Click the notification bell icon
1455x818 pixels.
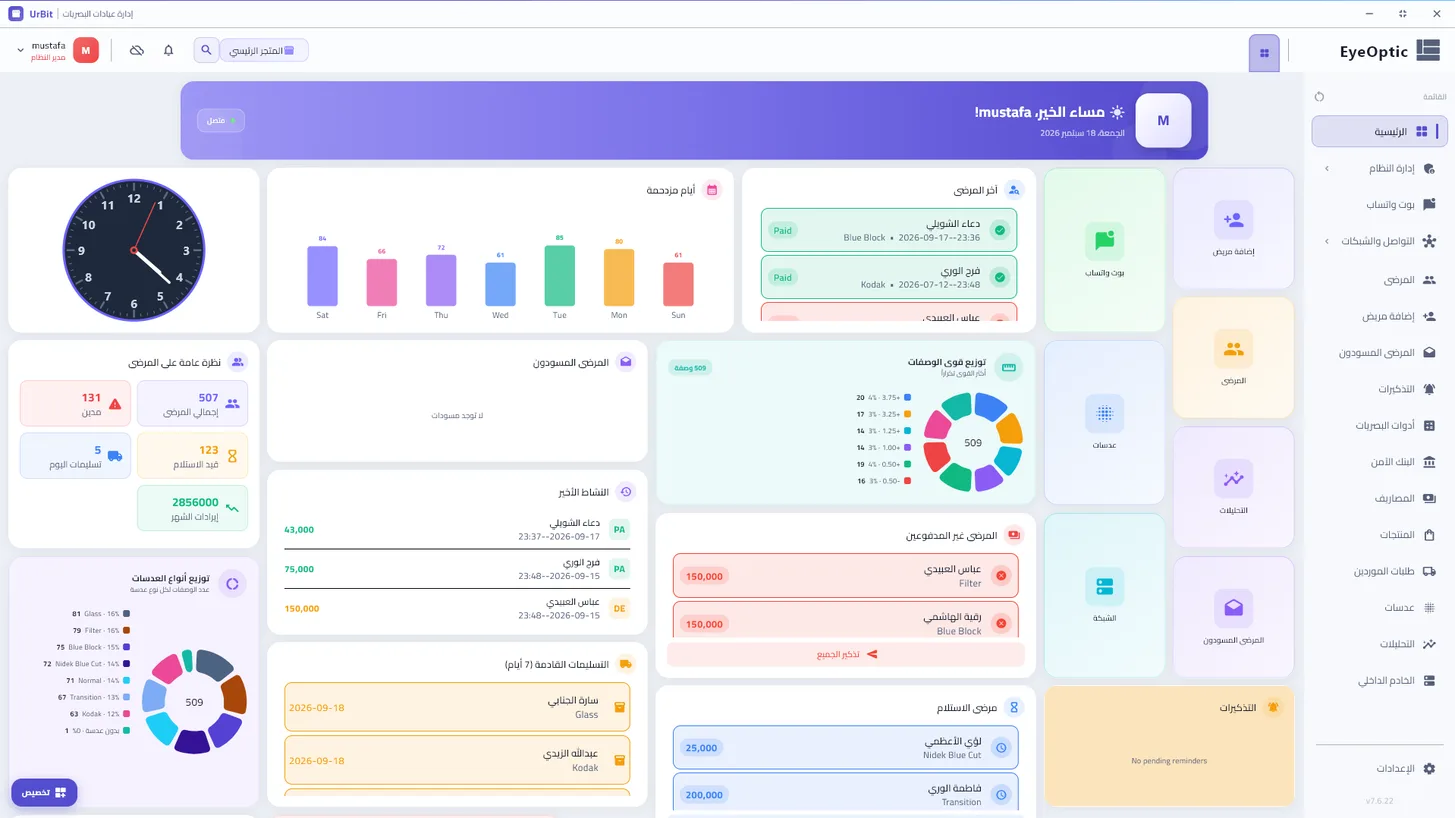coord(168,50)
